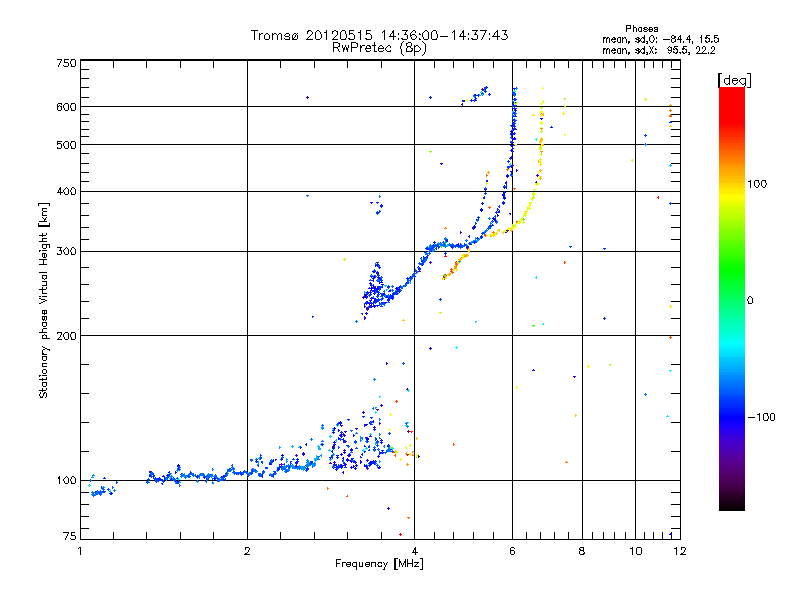Click the 'Frequency [MHz]' axis title
800x600 pixels.
click(379, 564)
